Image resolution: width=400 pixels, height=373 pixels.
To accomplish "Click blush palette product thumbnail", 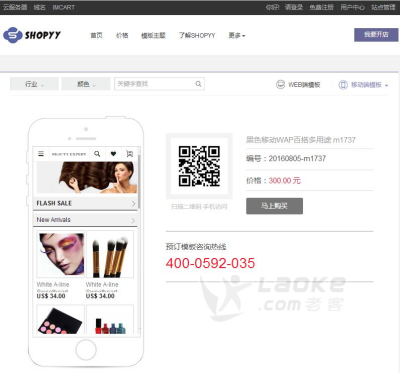I will [60, 320].
